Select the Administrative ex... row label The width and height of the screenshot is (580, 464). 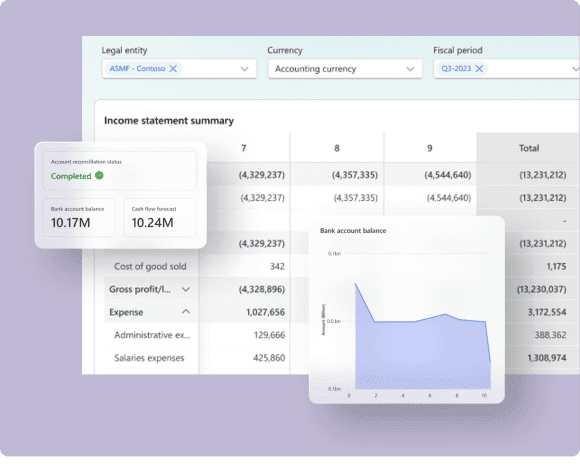[x=152, y=335]
